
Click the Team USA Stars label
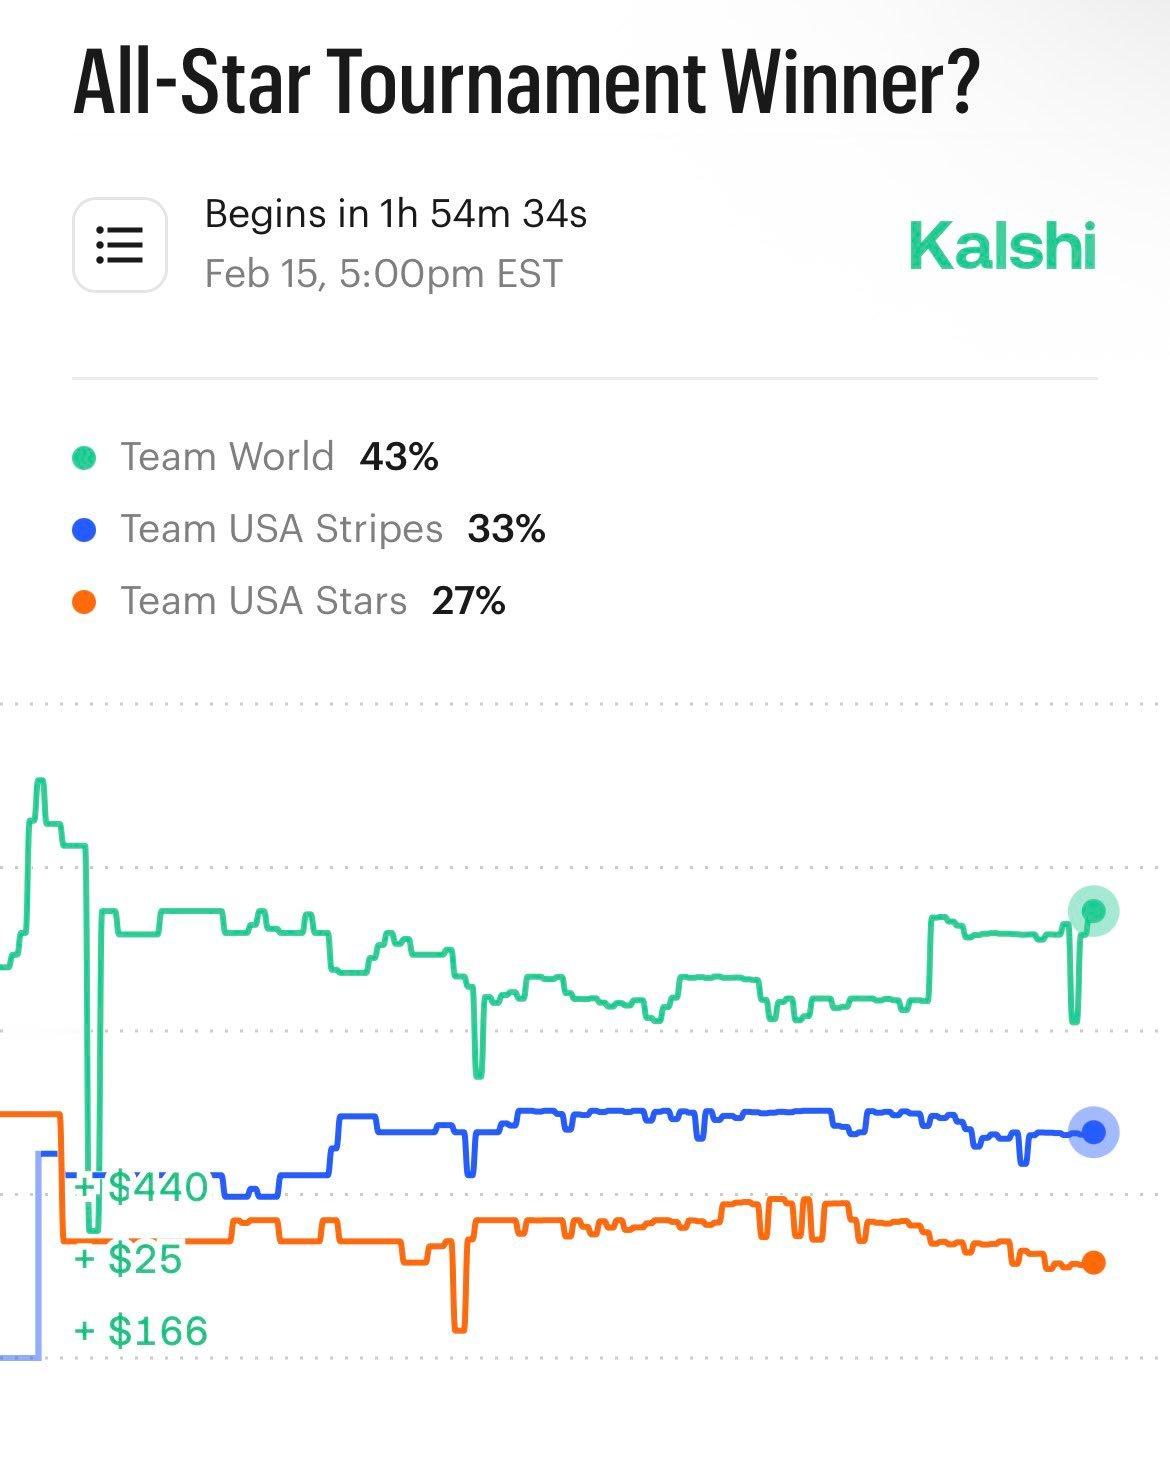coord(264,601)
